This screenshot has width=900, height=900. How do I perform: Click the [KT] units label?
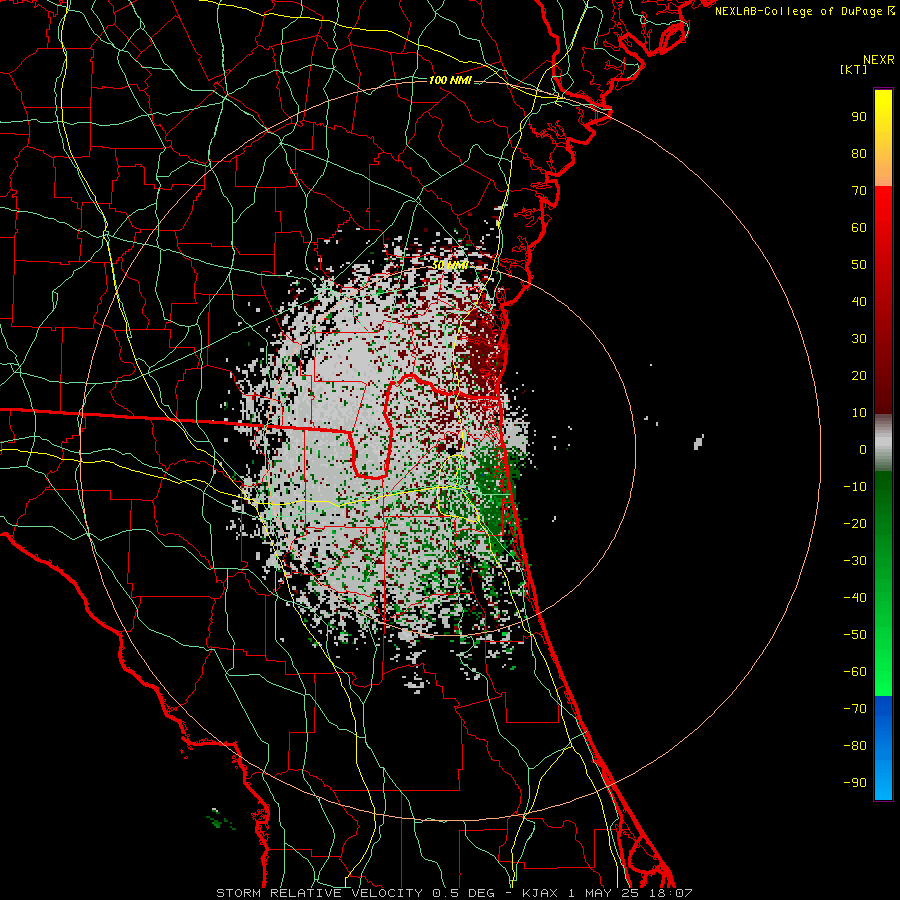click(x=854, y=69)
